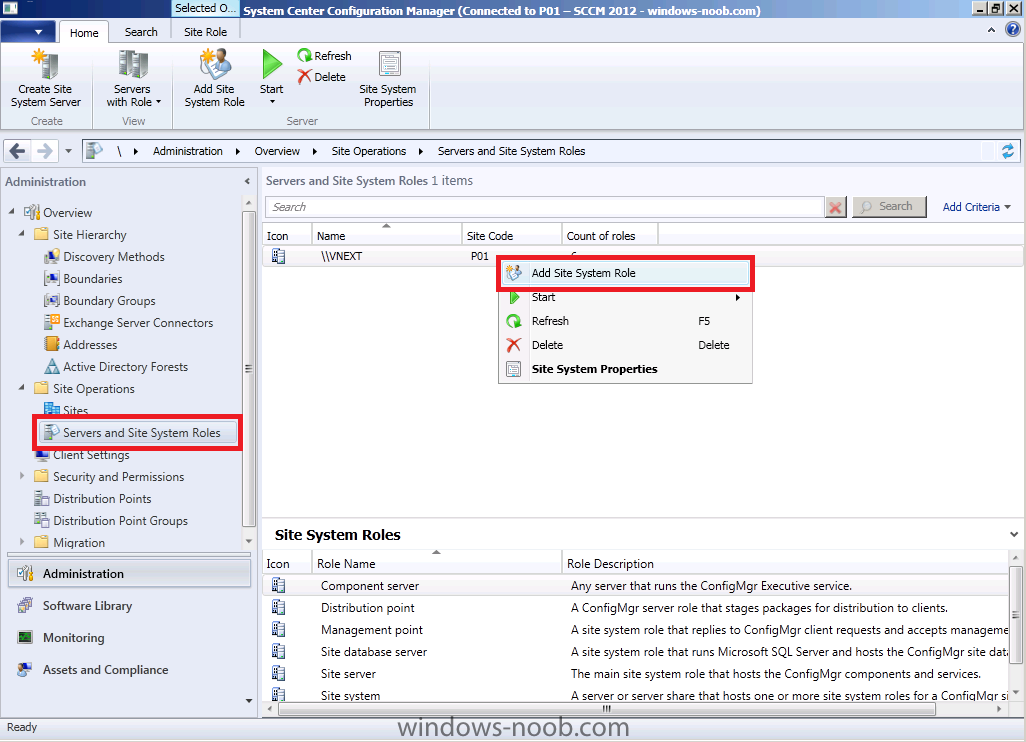This screenshot has height=742, width=1026.
Task: Select Exchange Server Connectors
Action: (x=138, y=323)
